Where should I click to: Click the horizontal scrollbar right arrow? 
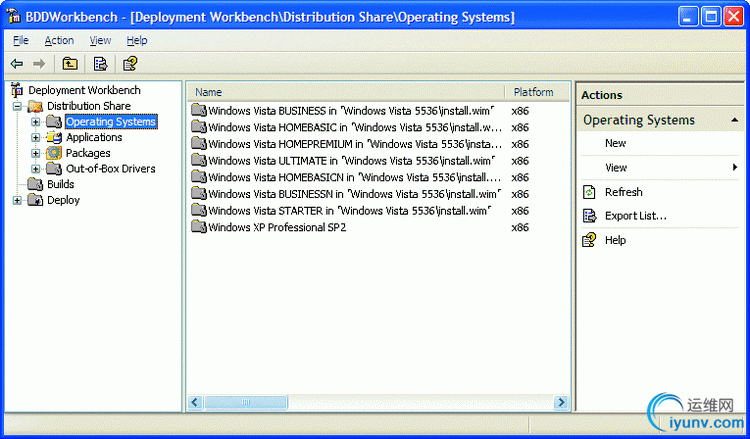tap(562, 403)
